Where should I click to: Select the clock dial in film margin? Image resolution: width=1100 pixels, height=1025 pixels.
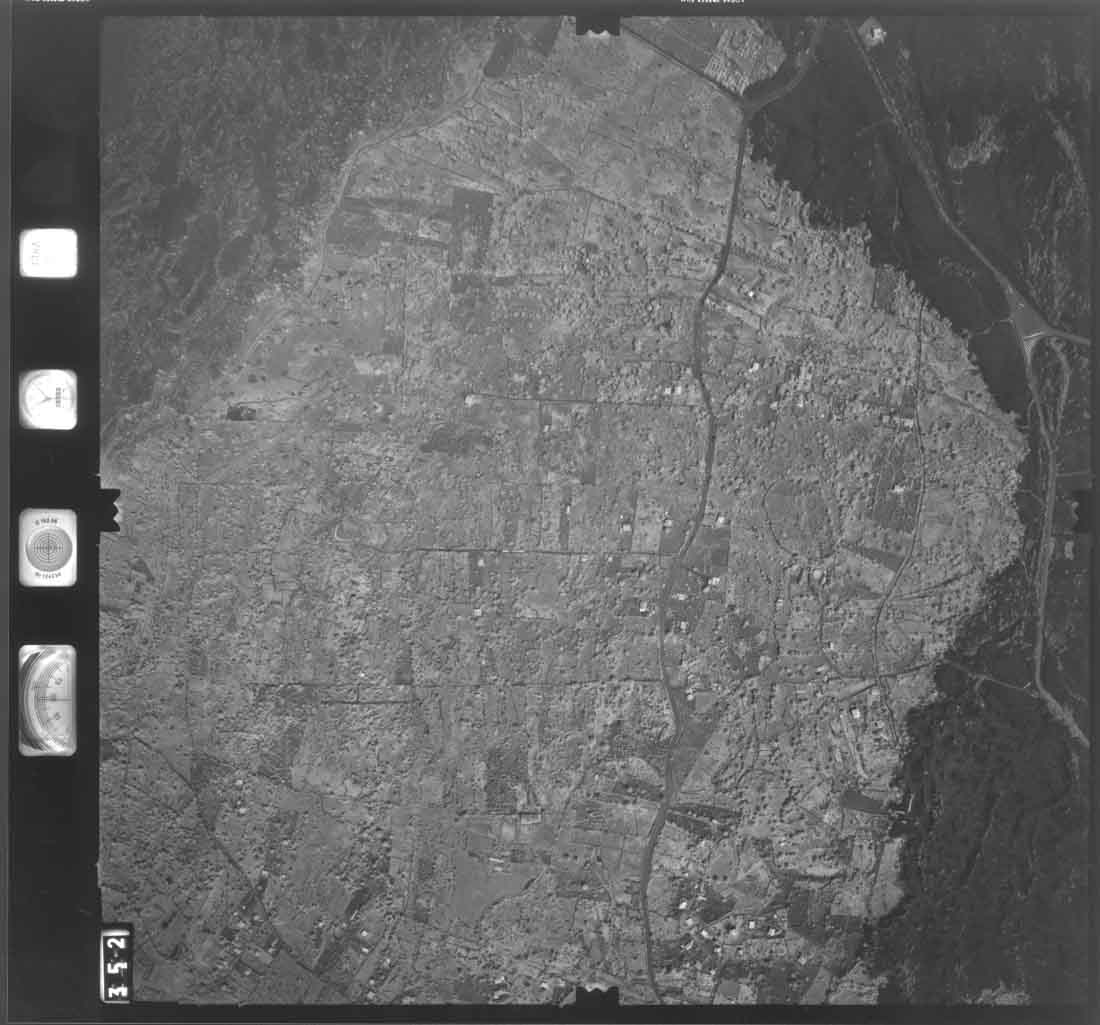point(48,399)
